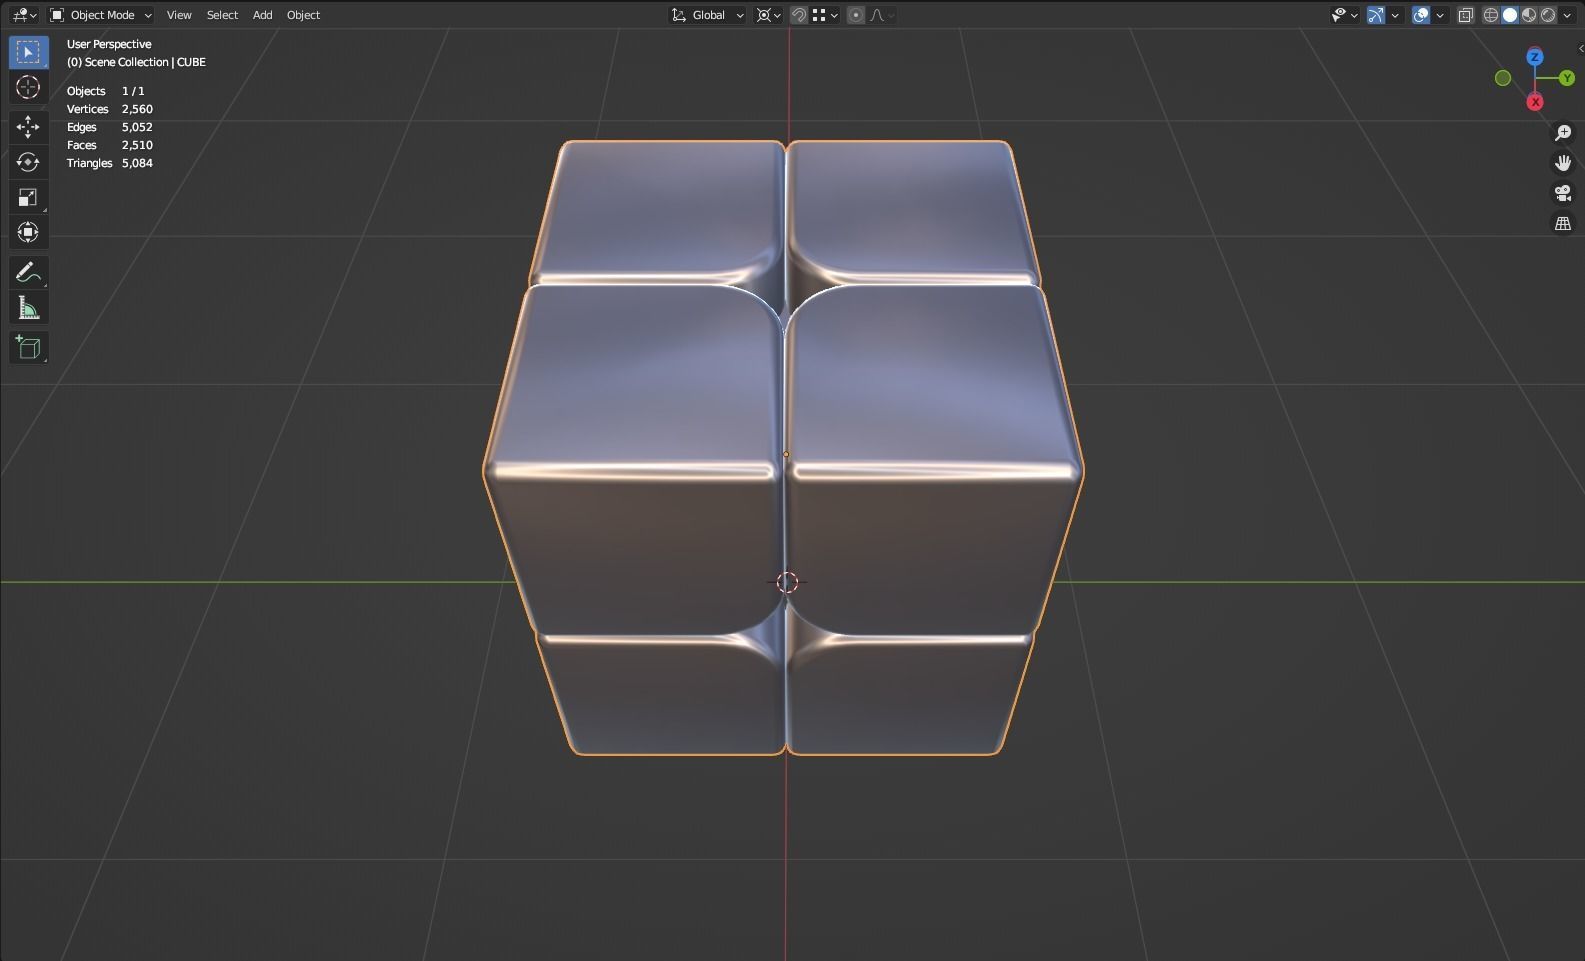Viewport: 1585px width, 961px height.
Task: Expand the shading options arrow
Action: pyautogui.click(x=1567, y=15)
